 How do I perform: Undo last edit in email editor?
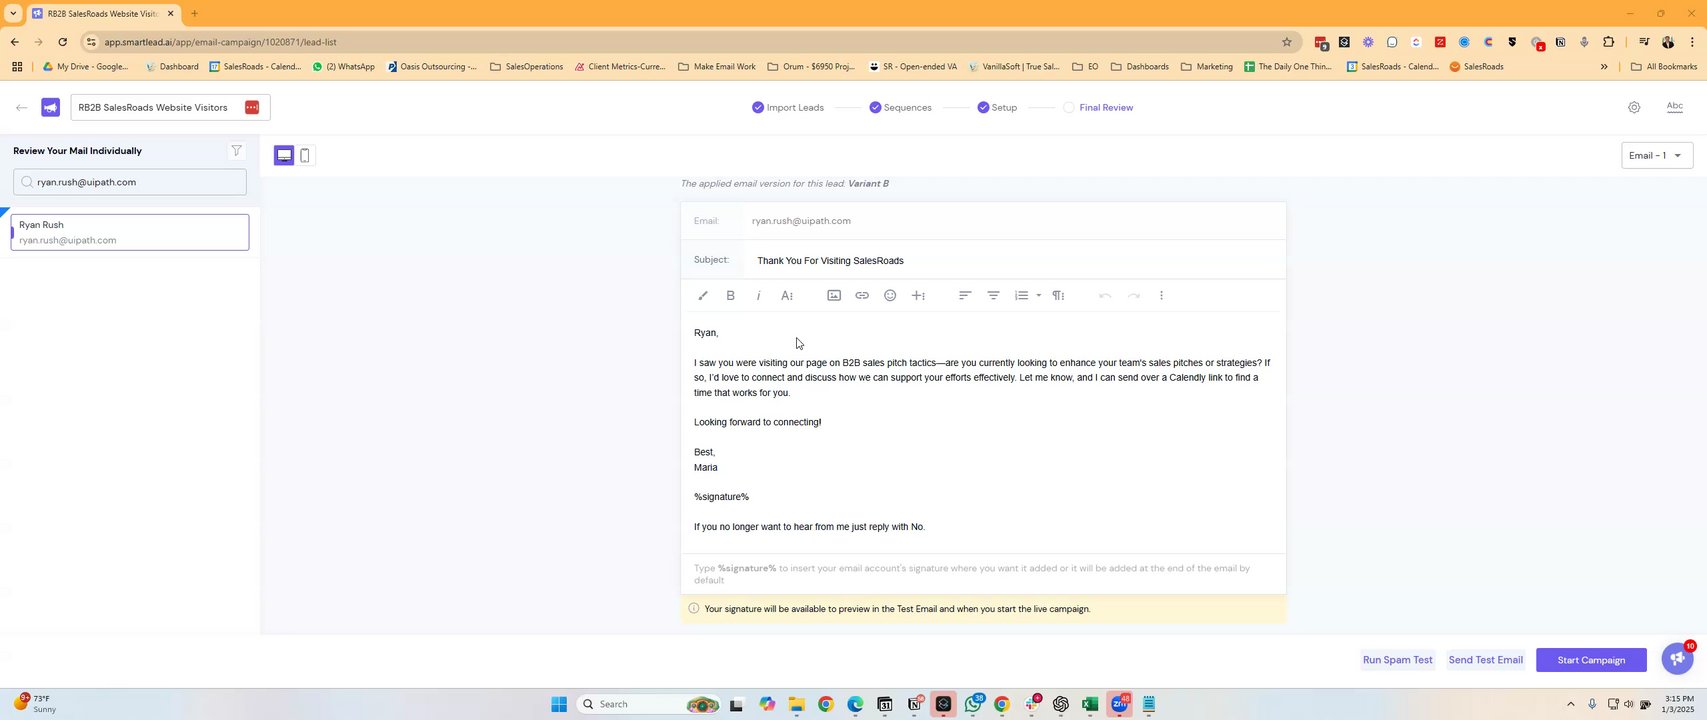1105,296
